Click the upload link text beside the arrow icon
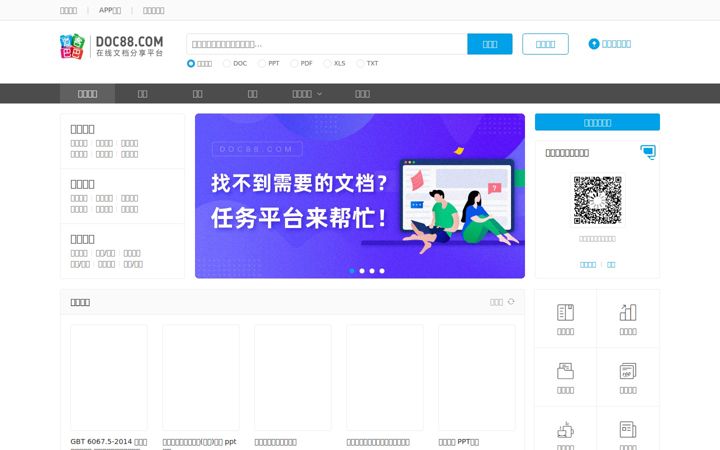The width and height of the screenshot is (720, 450). (616, 44)
